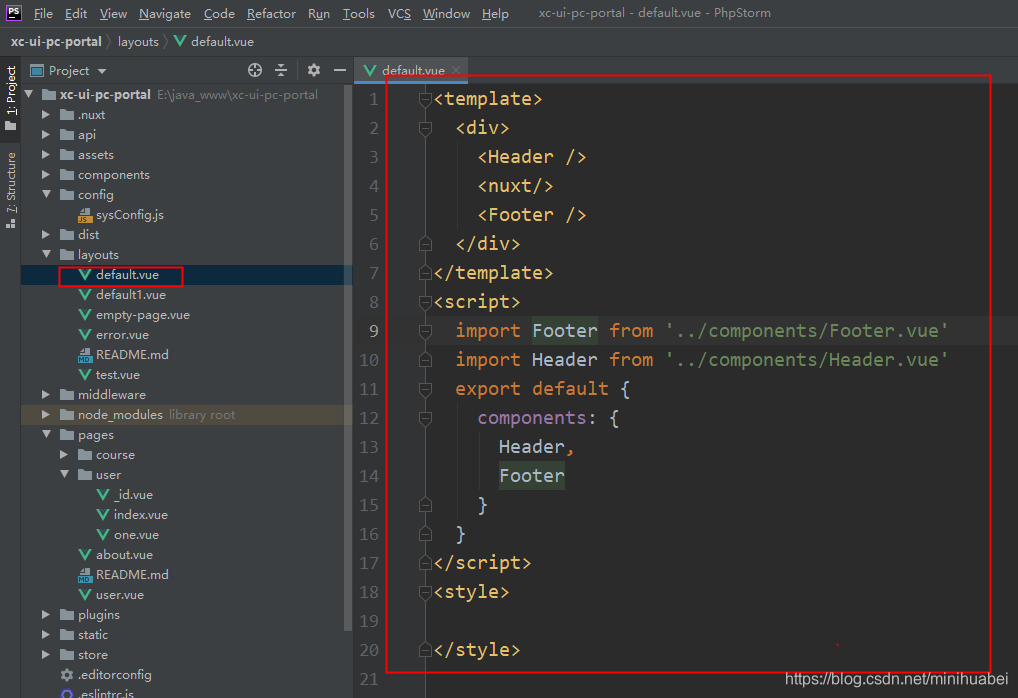Open the 1: Project tool window sidebar tab
Viewport: 1018px width, 698px height.
[10, 97]
